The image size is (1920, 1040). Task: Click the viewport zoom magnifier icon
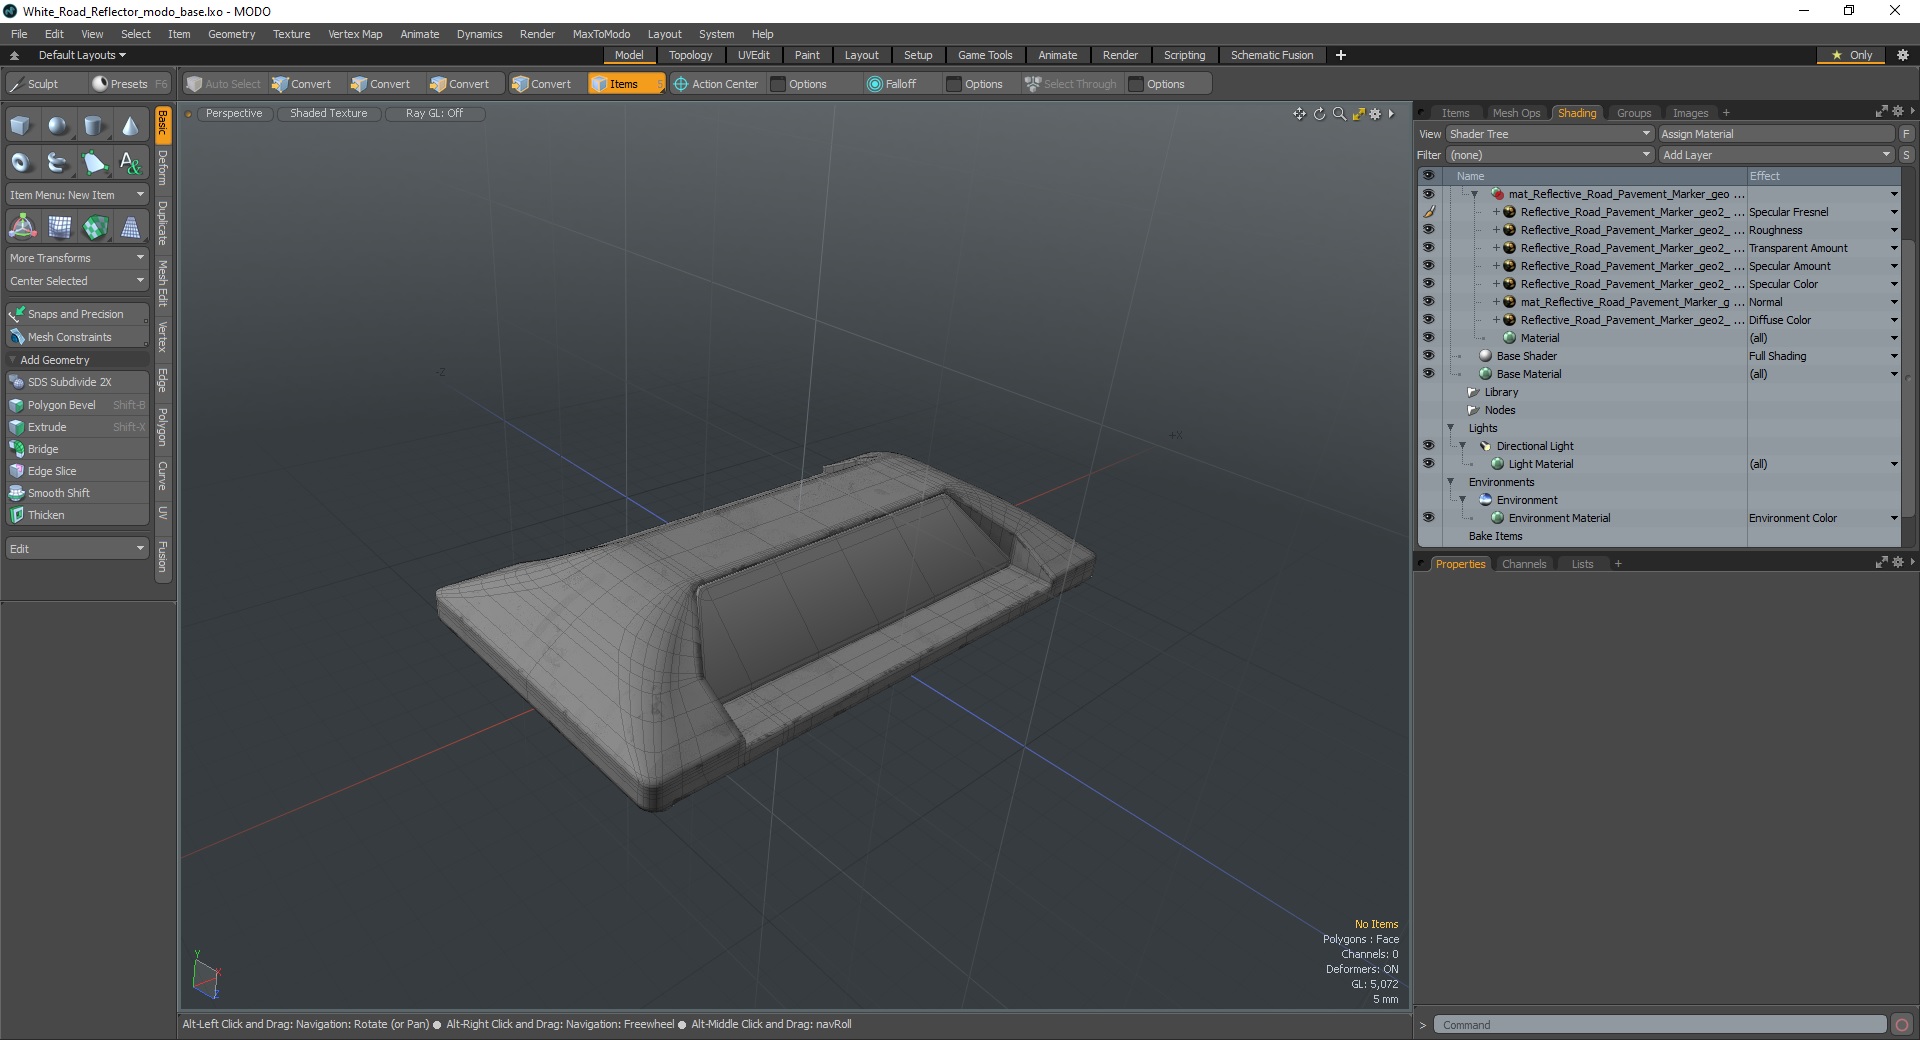(1339, 114)
